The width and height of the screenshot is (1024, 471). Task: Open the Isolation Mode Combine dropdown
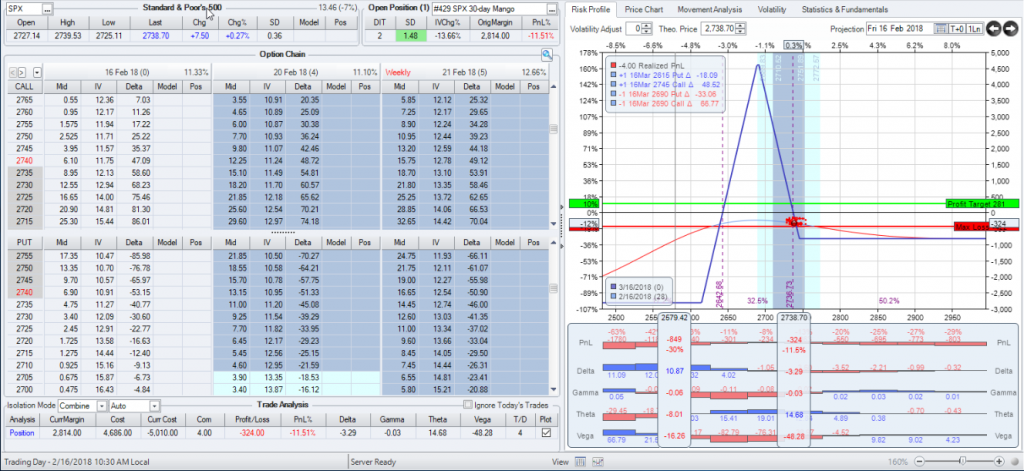(102, 406)
